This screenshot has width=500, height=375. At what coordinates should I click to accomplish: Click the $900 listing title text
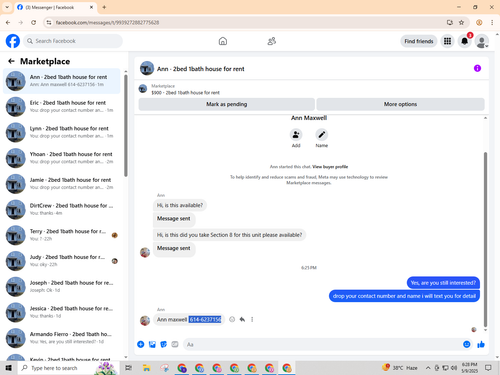pos(185,93)
